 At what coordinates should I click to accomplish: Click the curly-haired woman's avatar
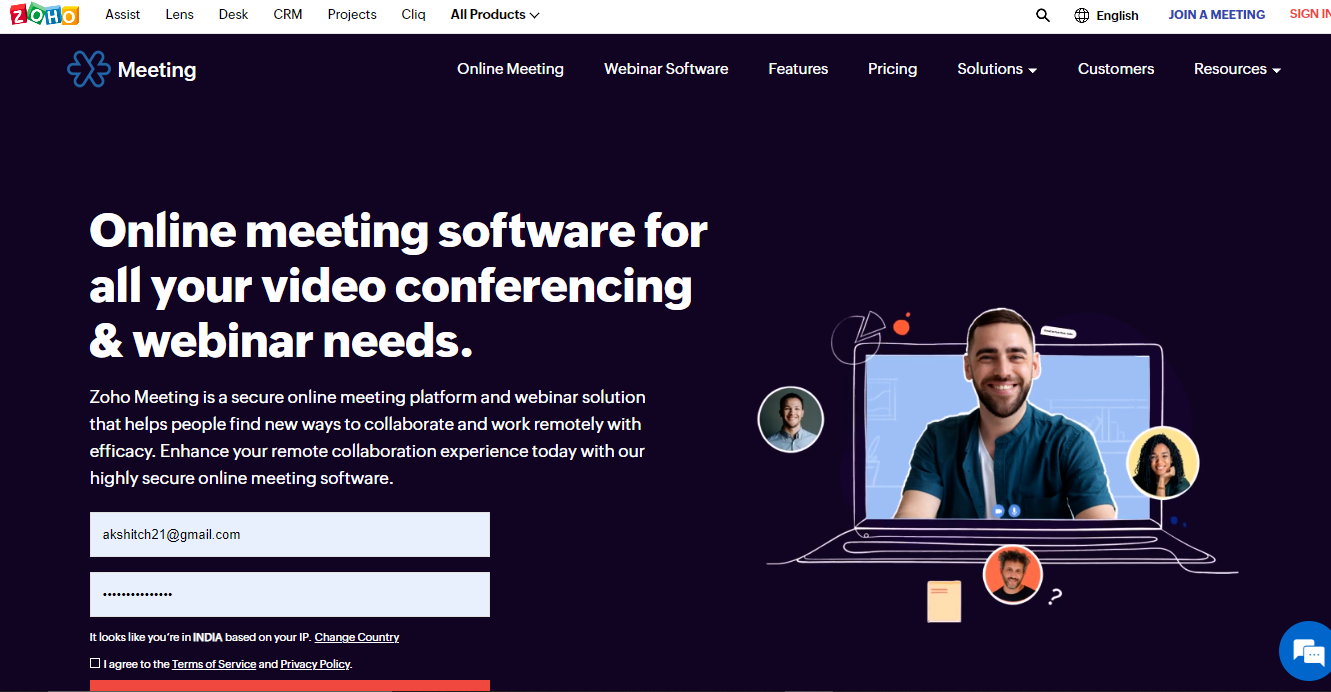(x=1162, y=462)
